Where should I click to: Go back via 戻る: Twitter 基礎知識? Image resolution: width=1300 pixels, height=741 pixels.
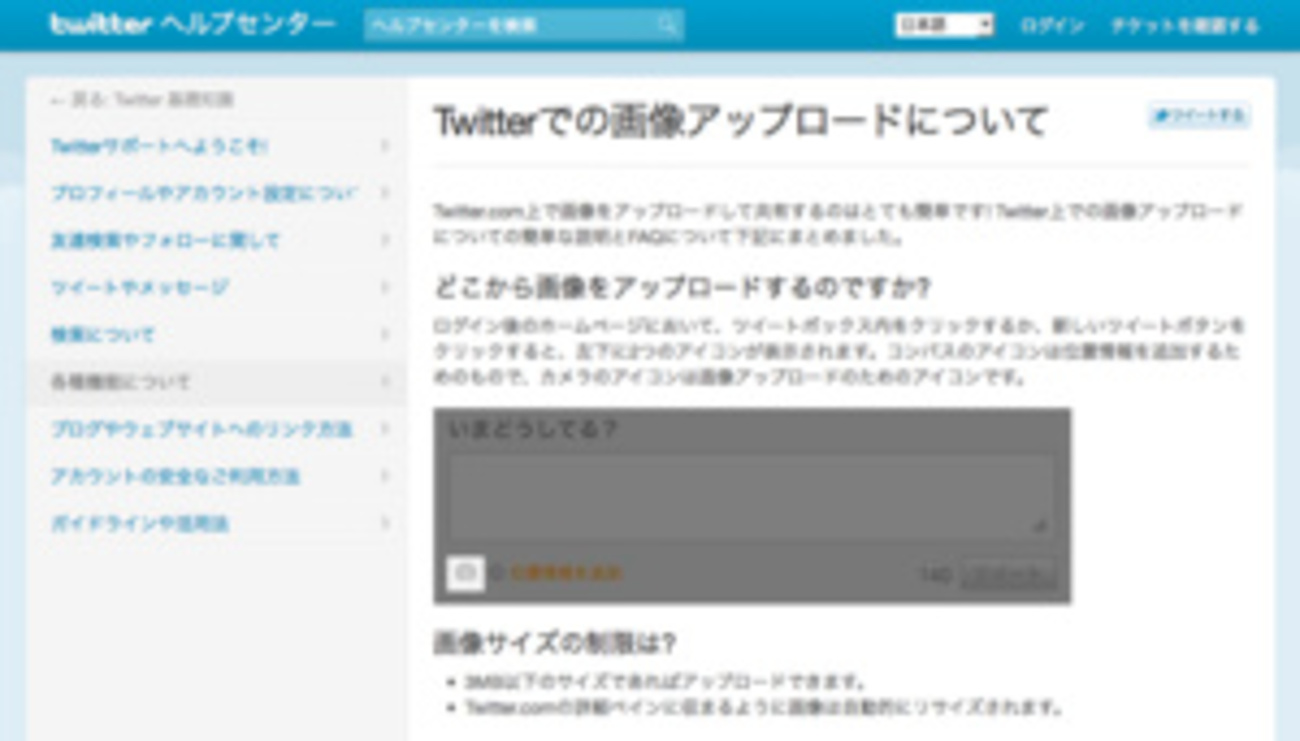coord(142,100)
